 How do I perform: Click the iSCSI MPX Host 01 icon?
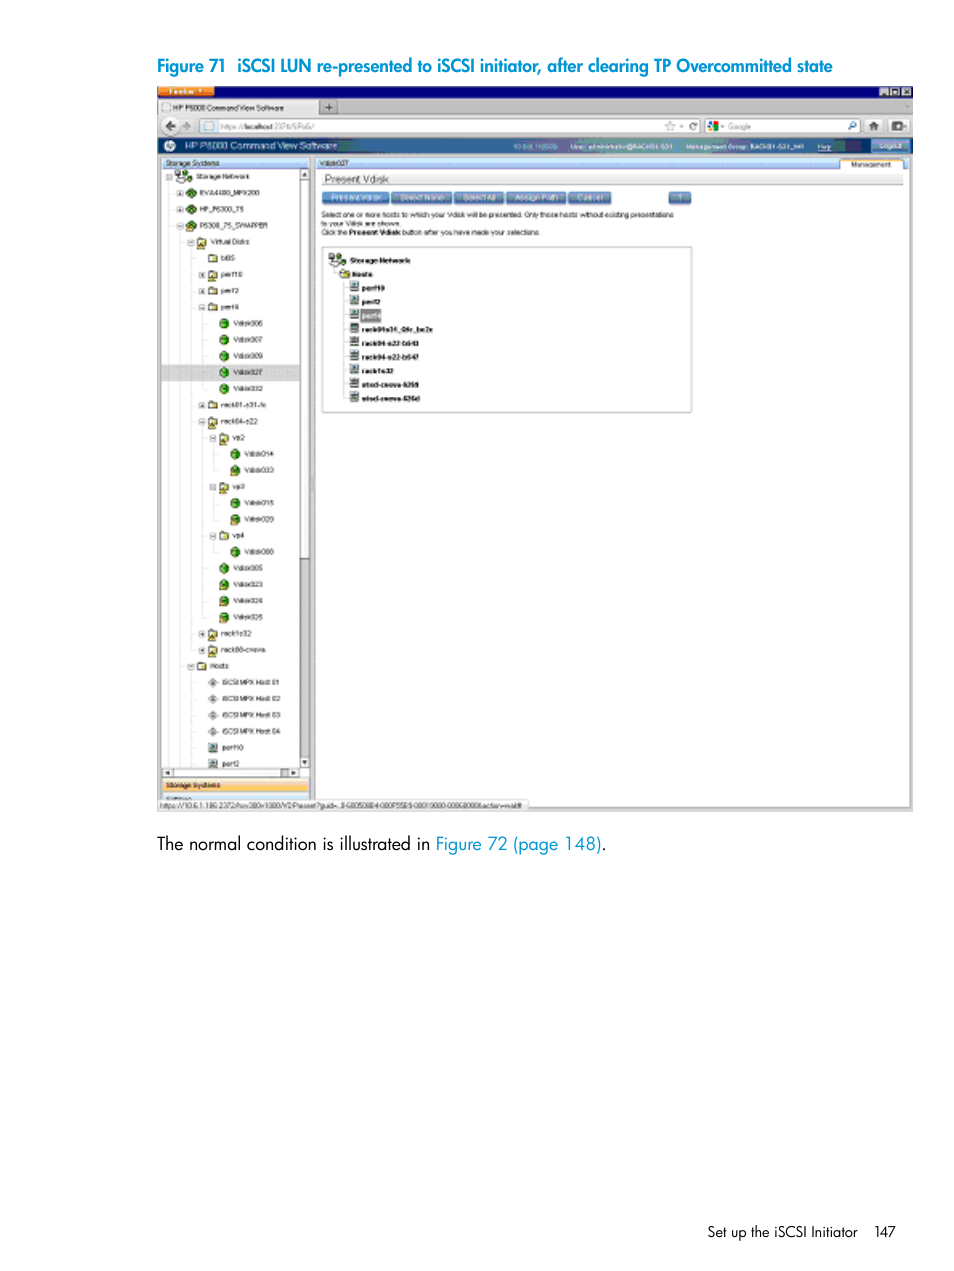(x=213, y=682)
